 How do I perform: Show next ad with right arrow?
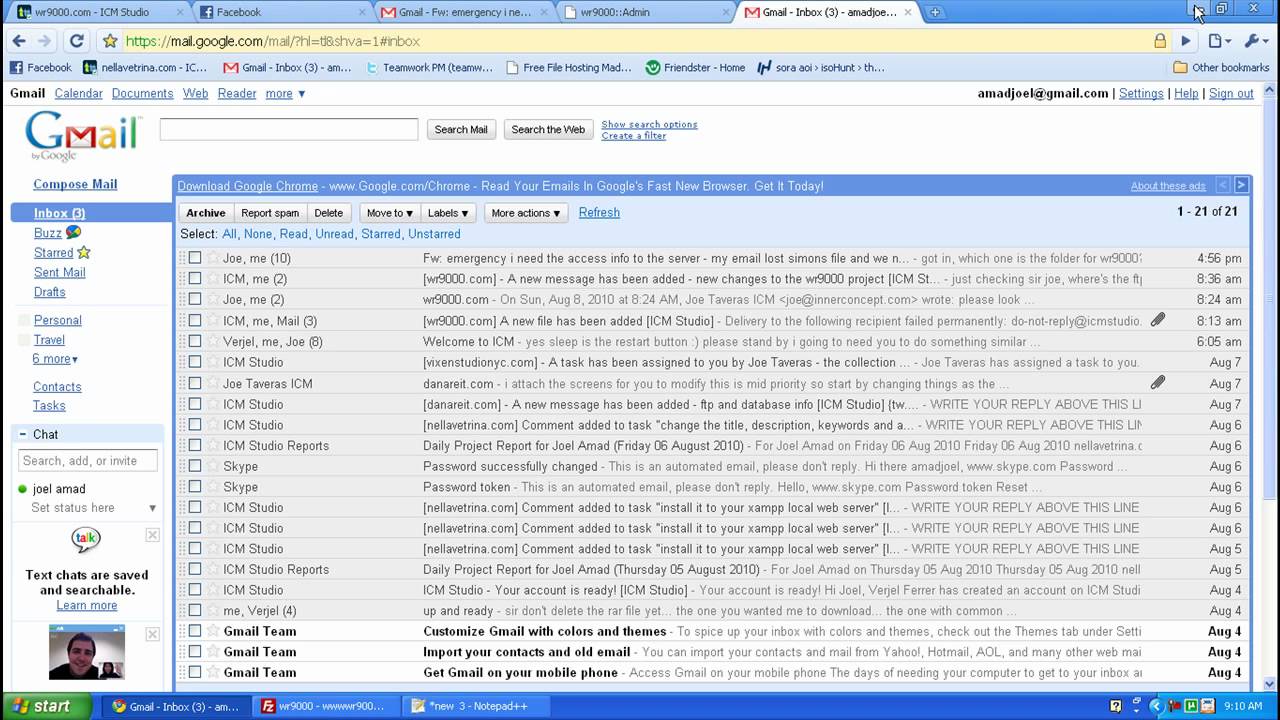coord(1241,185)
